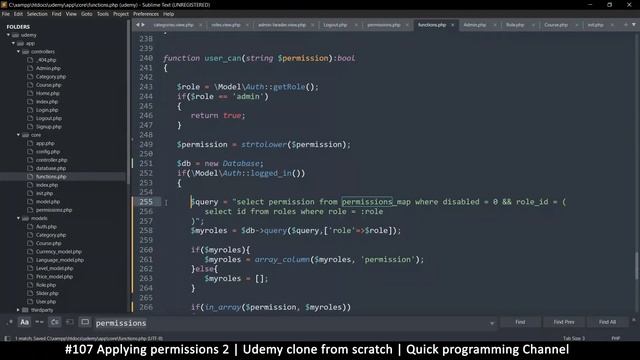Open model.php in the sidebar

coord(48,202)
